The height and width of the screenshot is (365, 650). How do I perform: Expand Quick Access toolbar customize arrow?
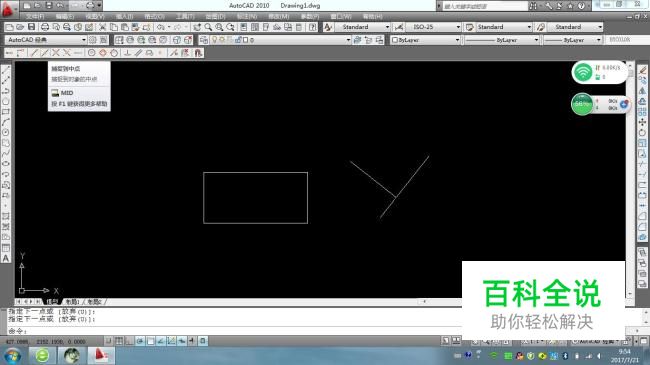(x=99, y=5)
